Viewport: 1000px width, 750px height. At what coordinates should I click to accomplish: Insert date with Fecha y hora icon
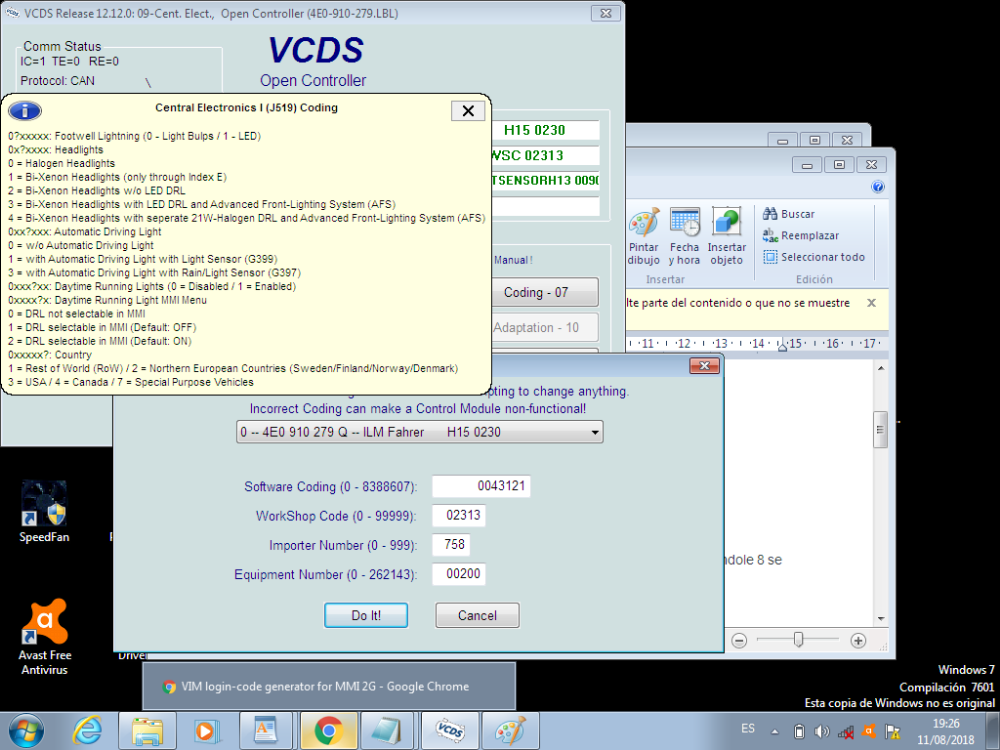tap(685, 236)
